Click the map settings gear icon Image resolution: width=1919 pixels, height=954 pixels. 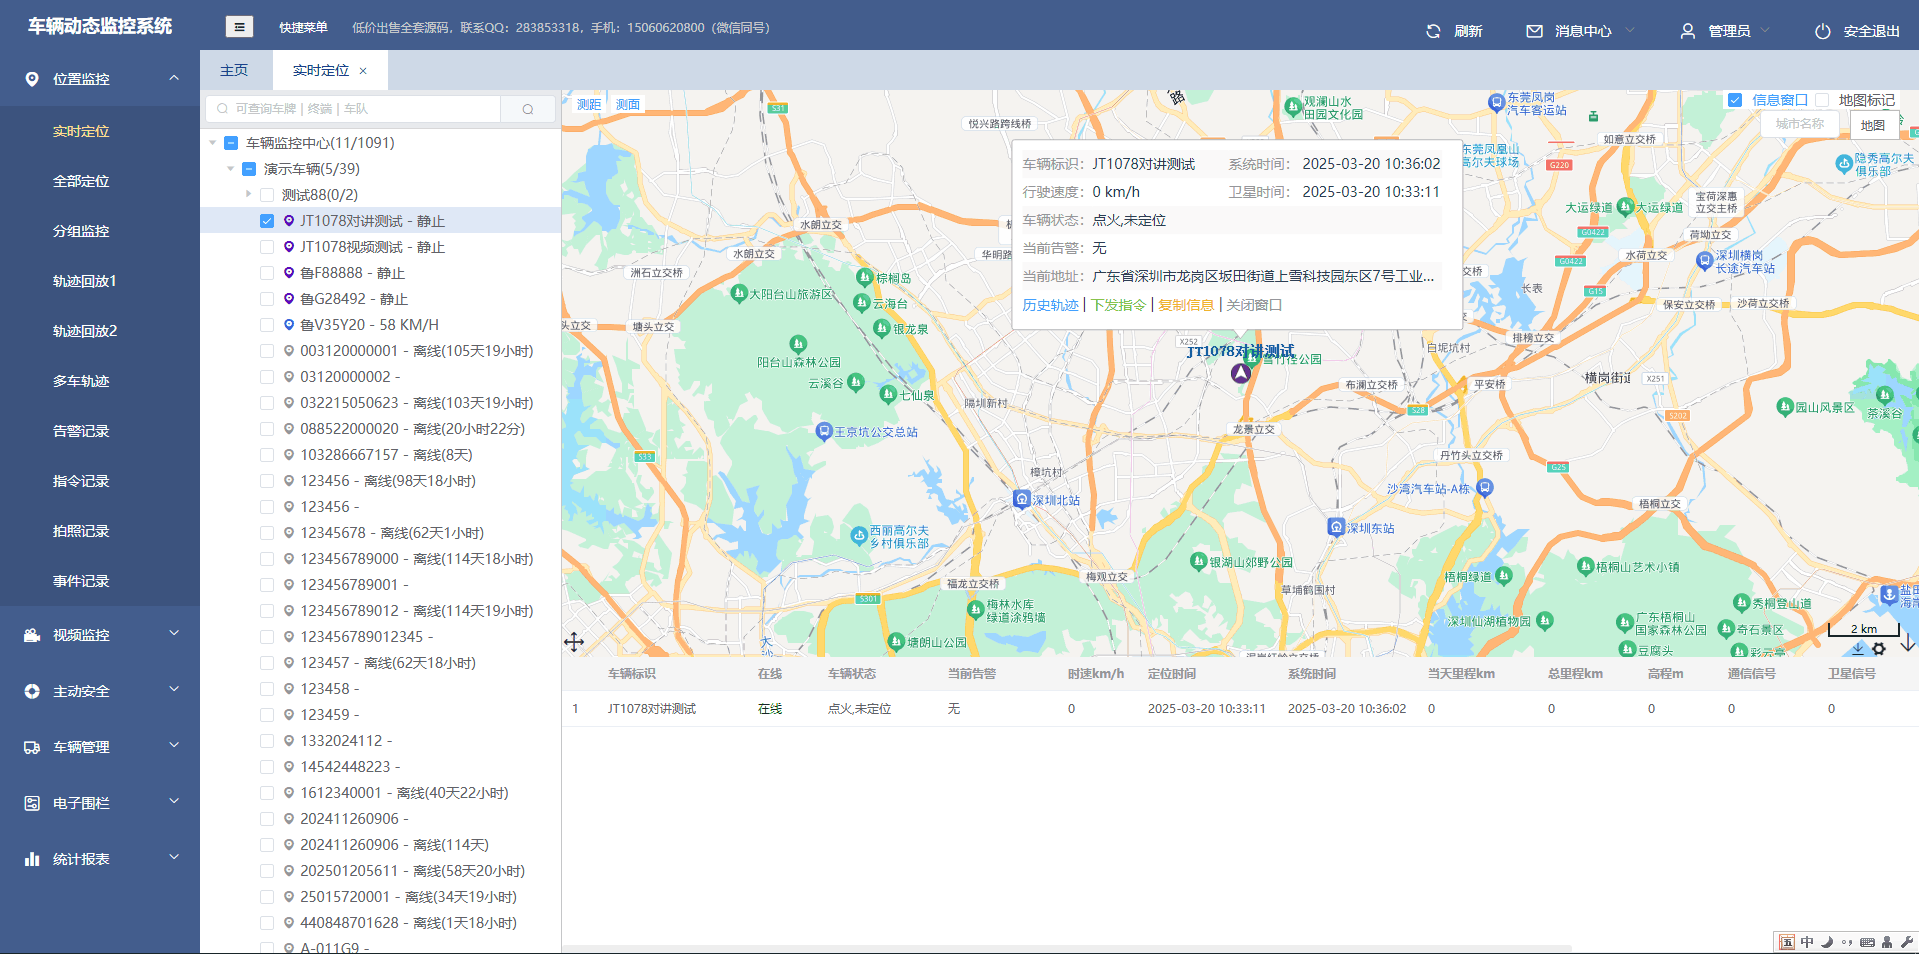click(1879, 649)
